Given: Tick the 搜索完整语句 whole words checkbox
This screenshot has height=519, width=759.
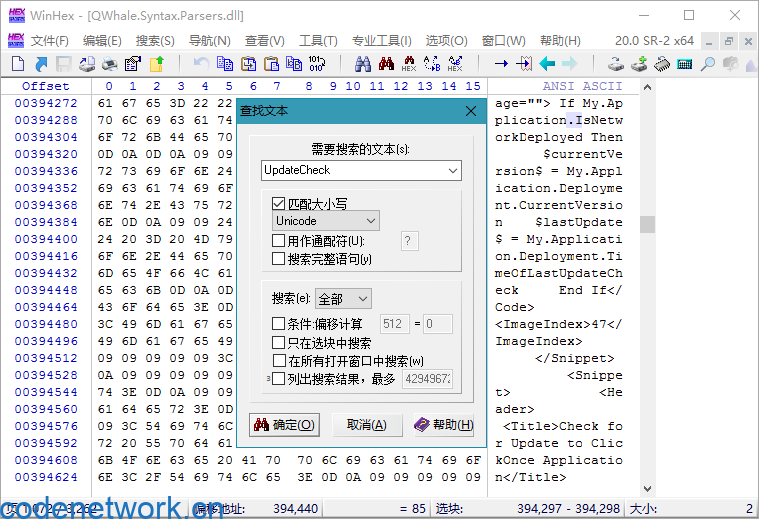Looking at the screenshot, I should tap(278, 259).
